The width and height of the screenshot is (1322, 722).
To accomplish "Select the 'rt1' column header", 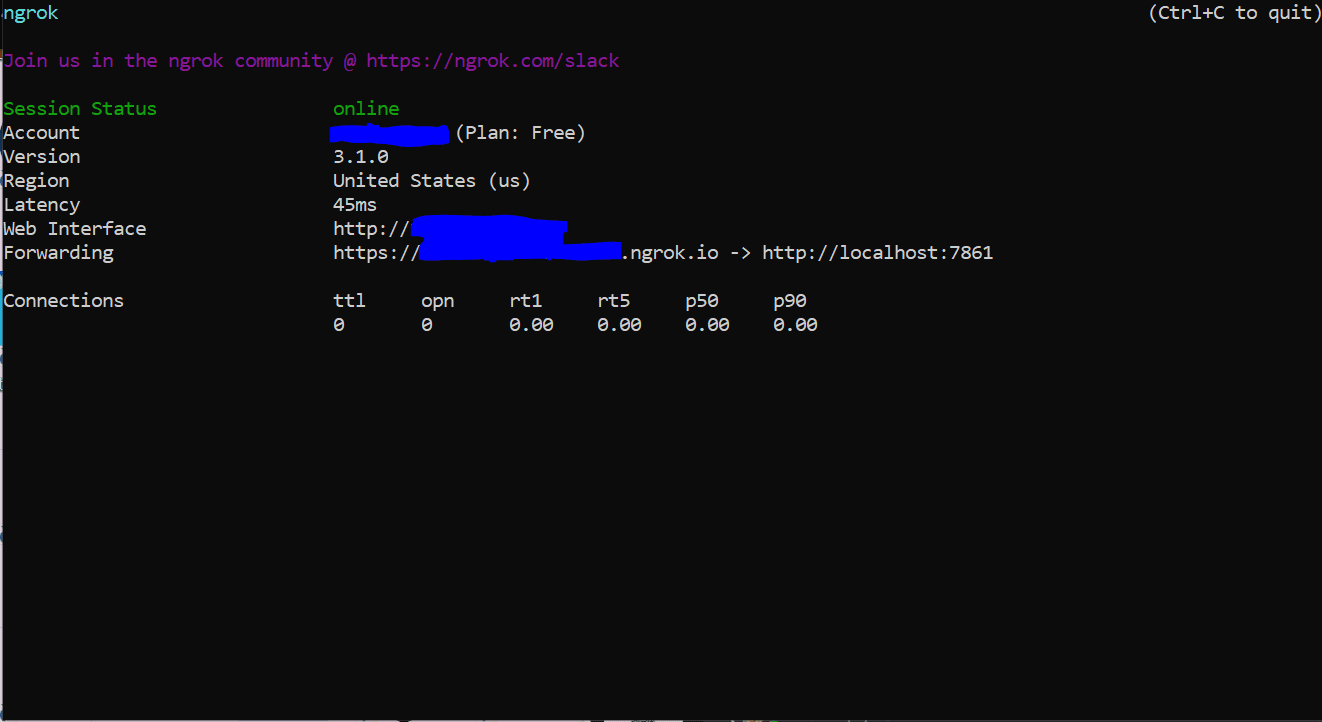I will (x=525, y=301).
